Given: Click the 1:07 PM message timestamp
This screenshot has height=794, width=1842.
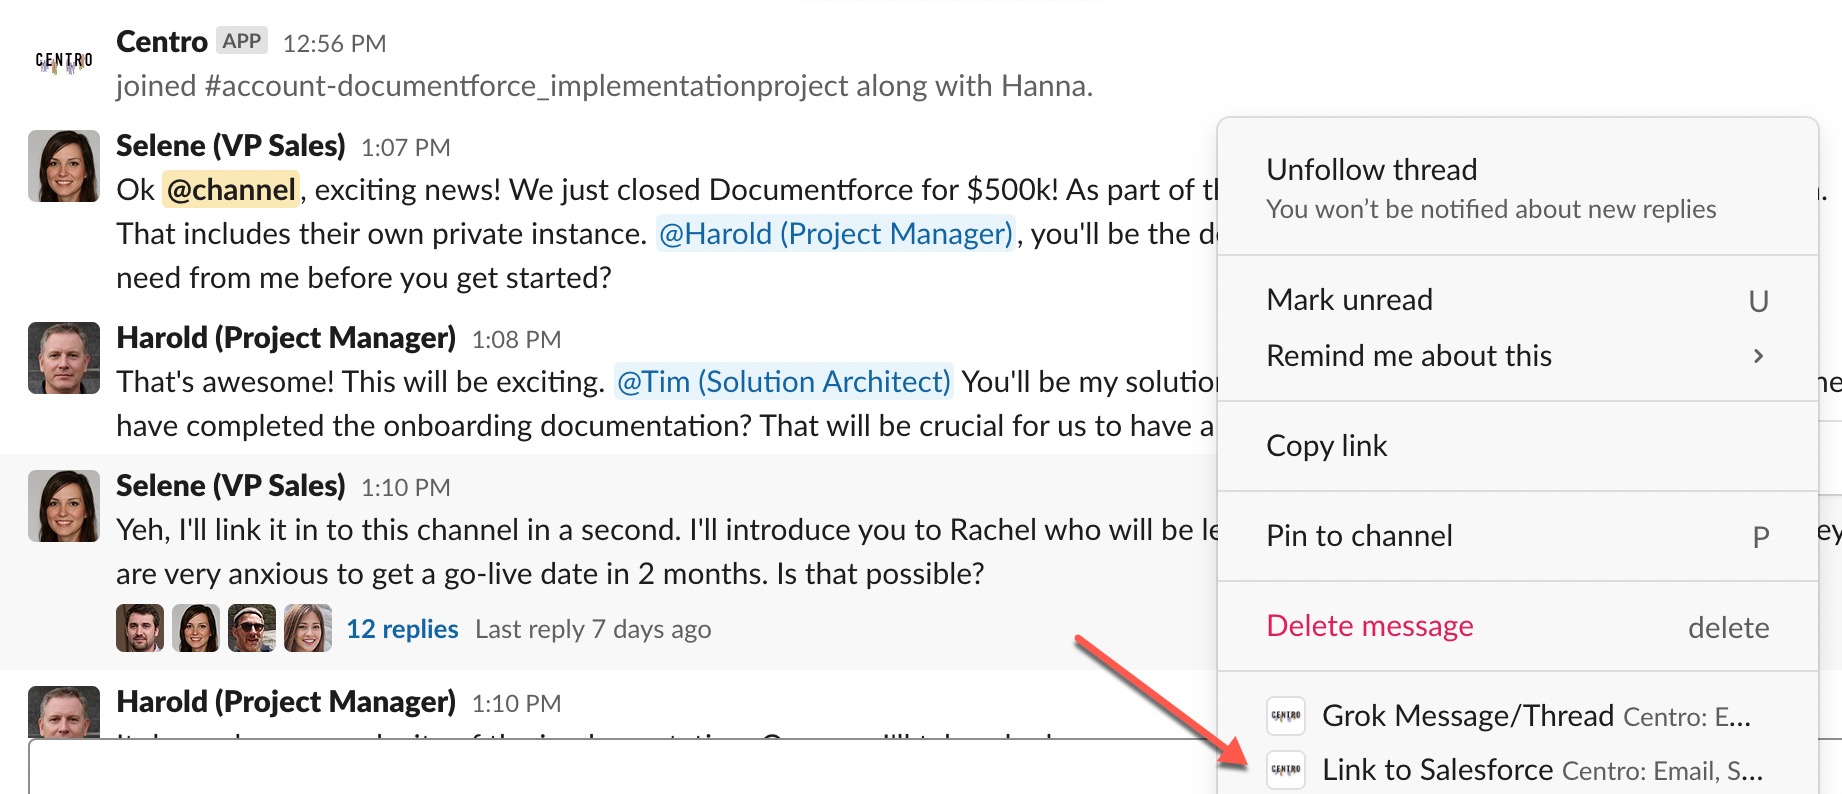Looking at the screenshot, I should point(405,148).
